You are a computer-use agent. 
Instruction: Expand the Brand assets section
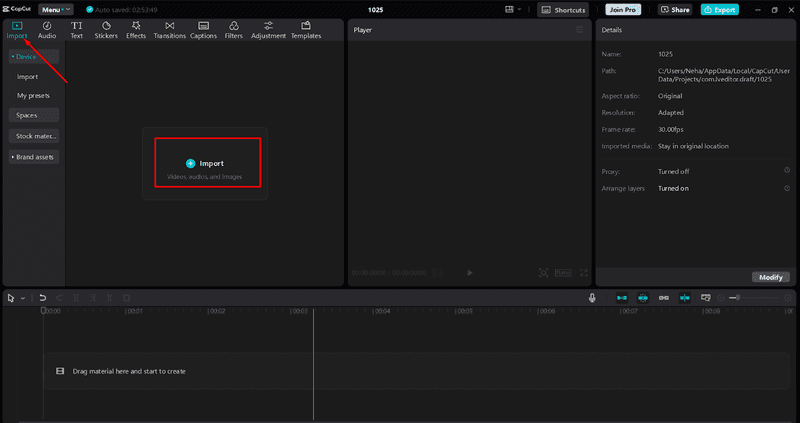coord(35,157)
